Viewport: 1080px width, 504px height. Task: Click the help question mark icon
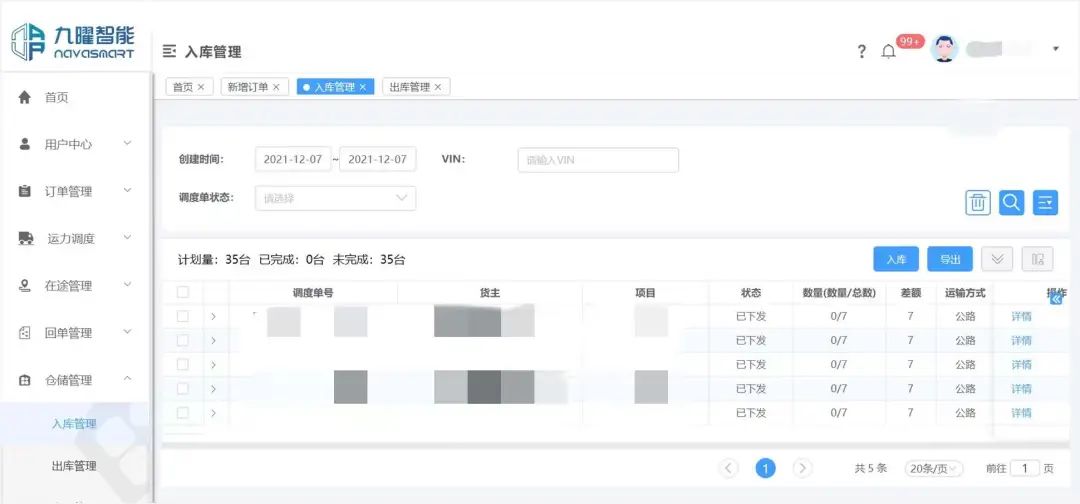tap(861, 52)
